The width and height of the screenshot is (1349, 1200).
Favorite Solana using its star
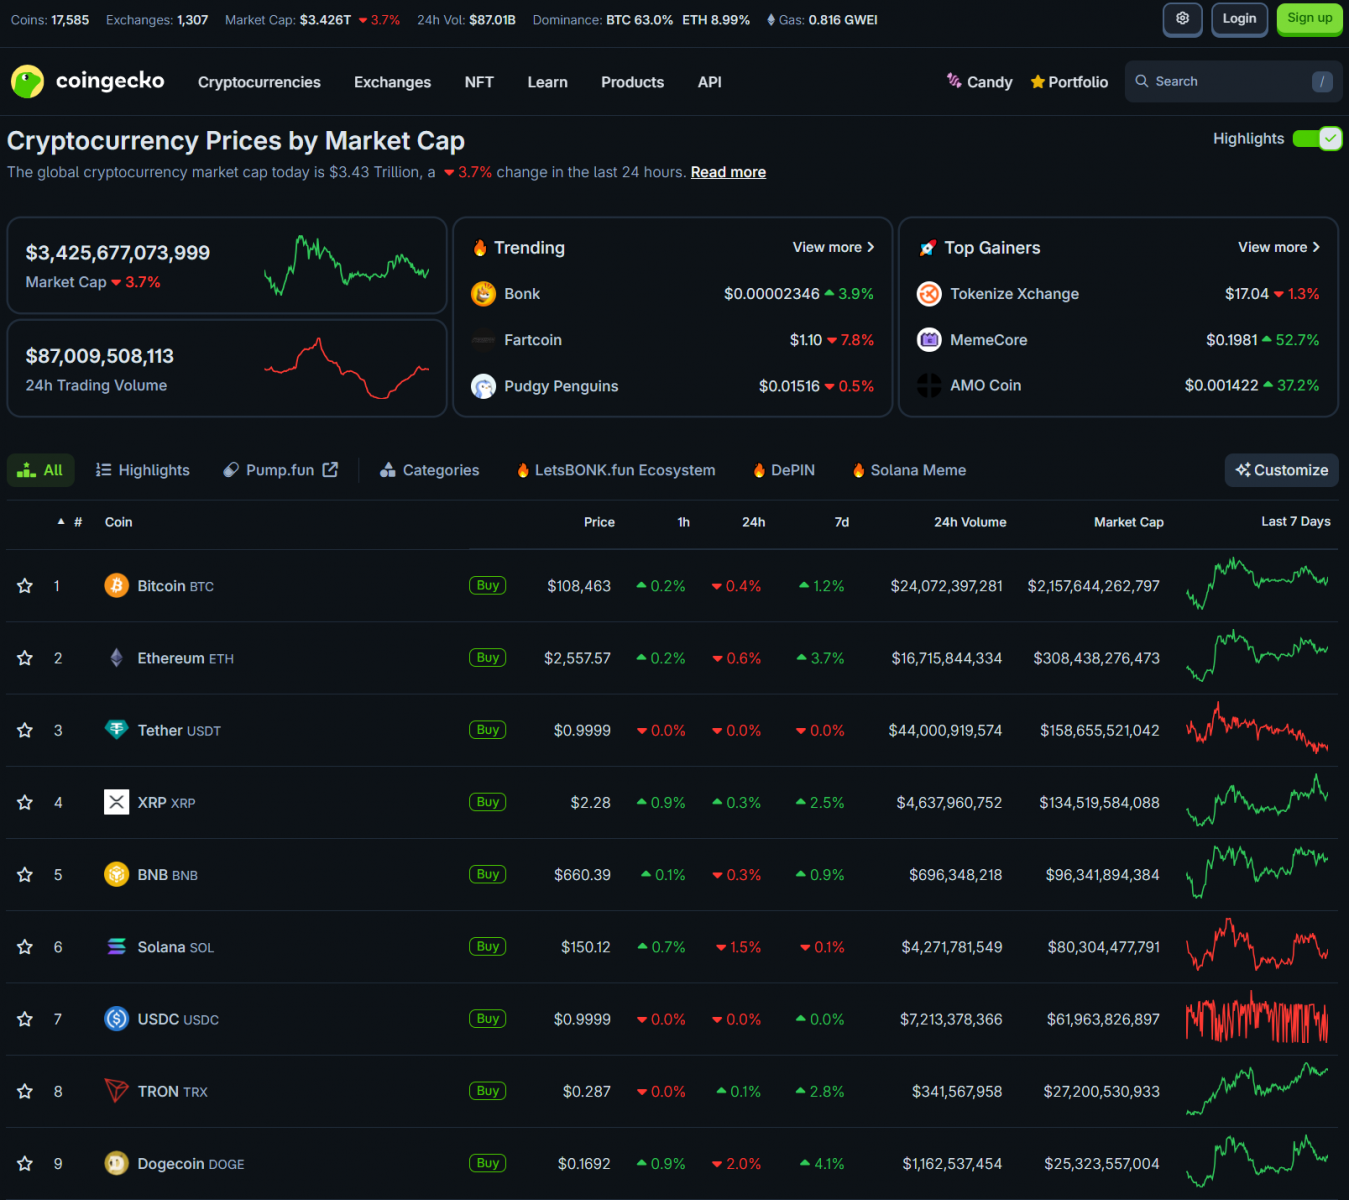pyautogui.click(x=24, y=946)
